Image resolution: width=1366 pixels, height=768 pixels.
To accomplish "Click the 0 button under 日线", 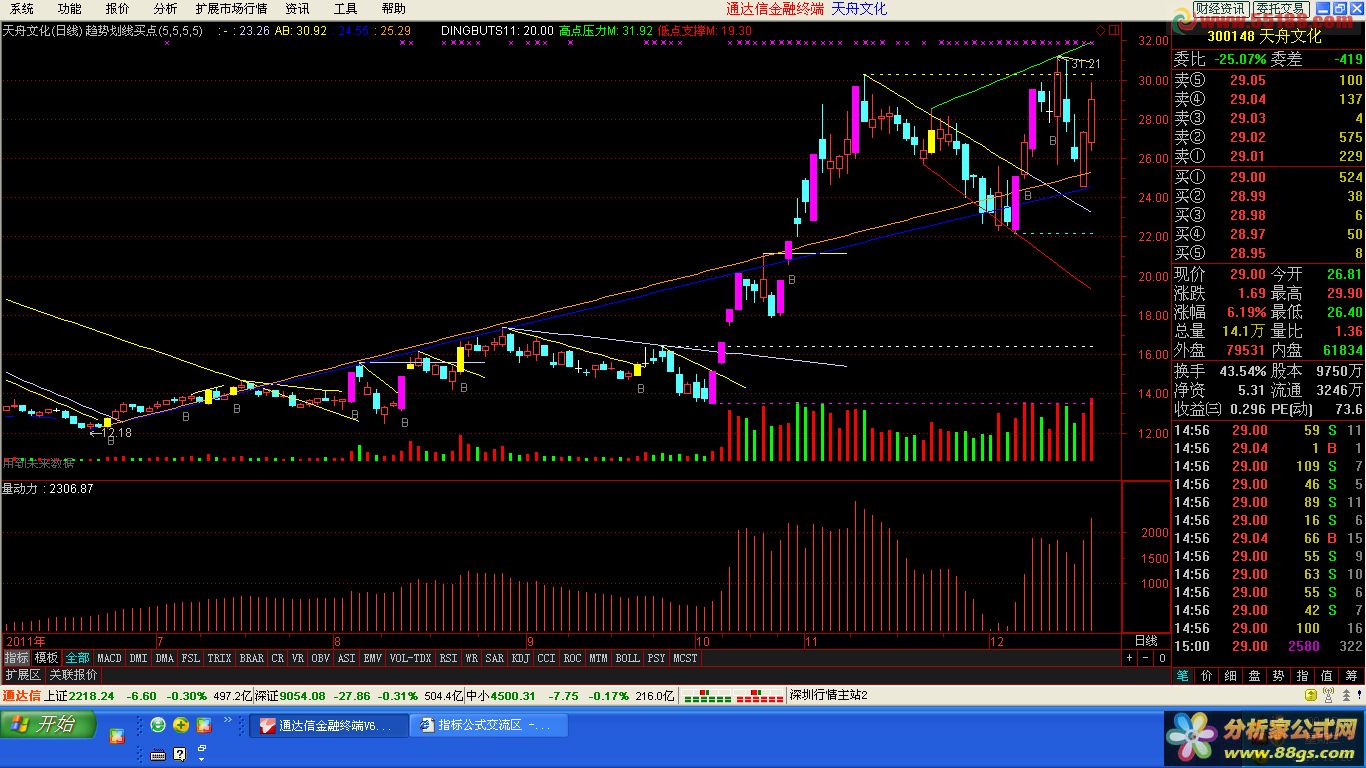I will 1161,658.
